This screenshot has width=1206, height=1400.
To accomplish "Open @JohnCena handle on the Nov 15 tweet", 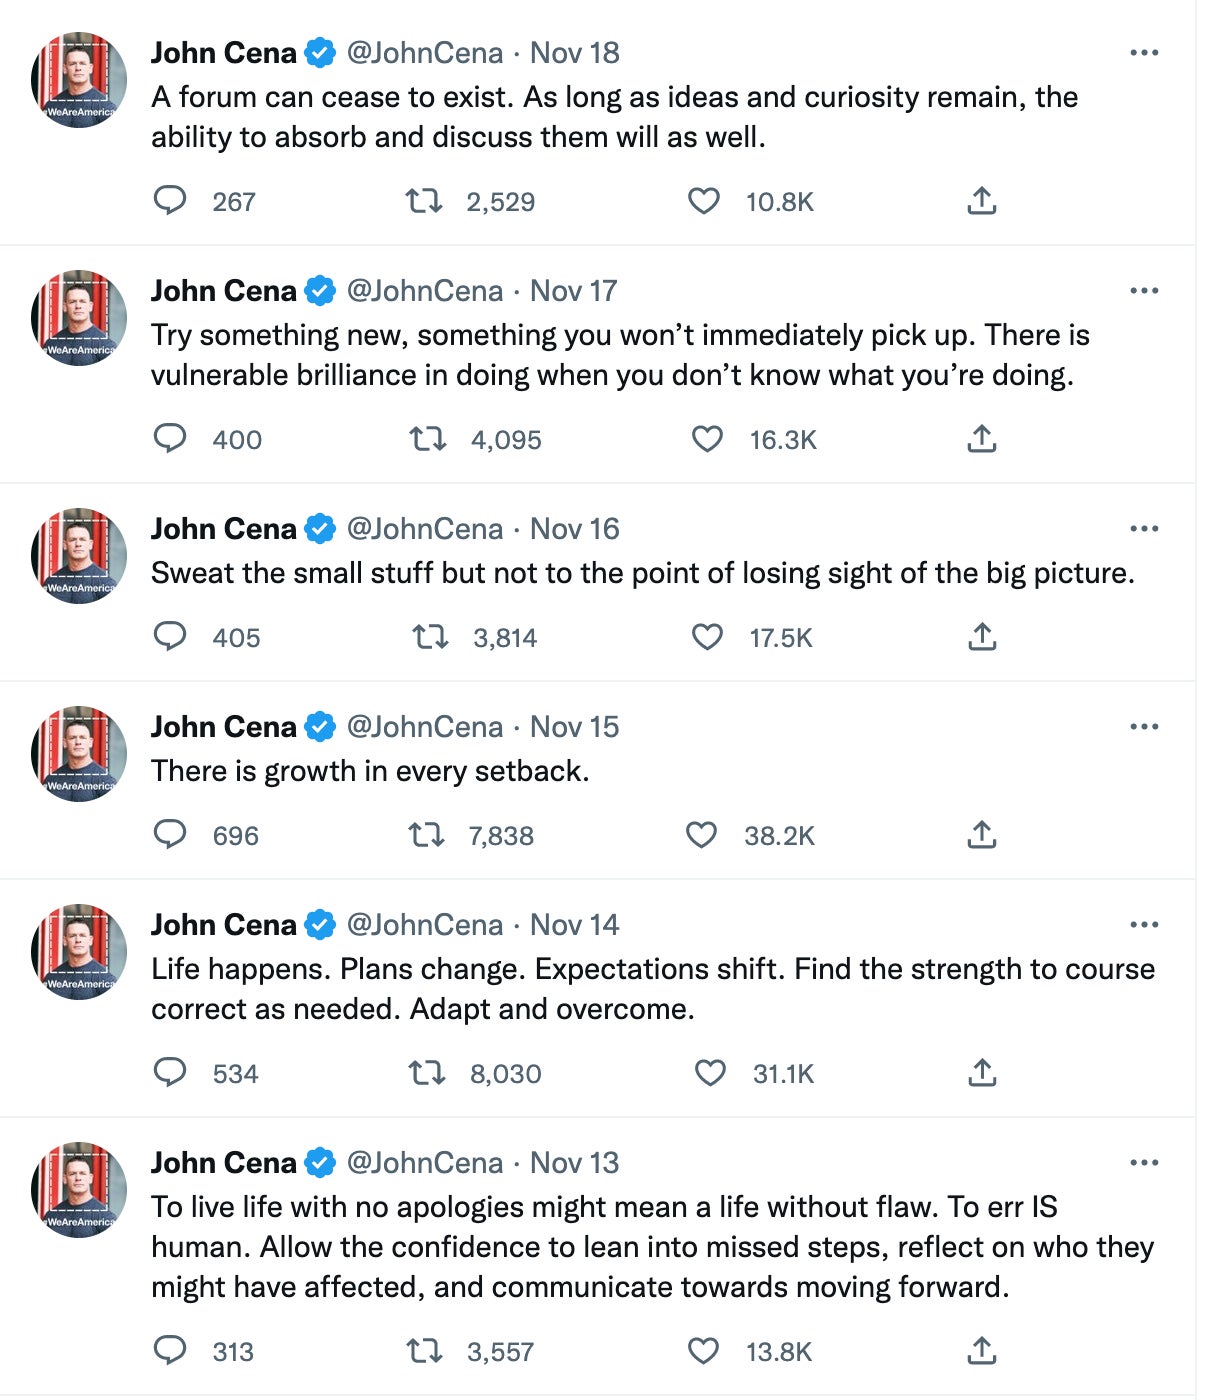I will (424, 727).
